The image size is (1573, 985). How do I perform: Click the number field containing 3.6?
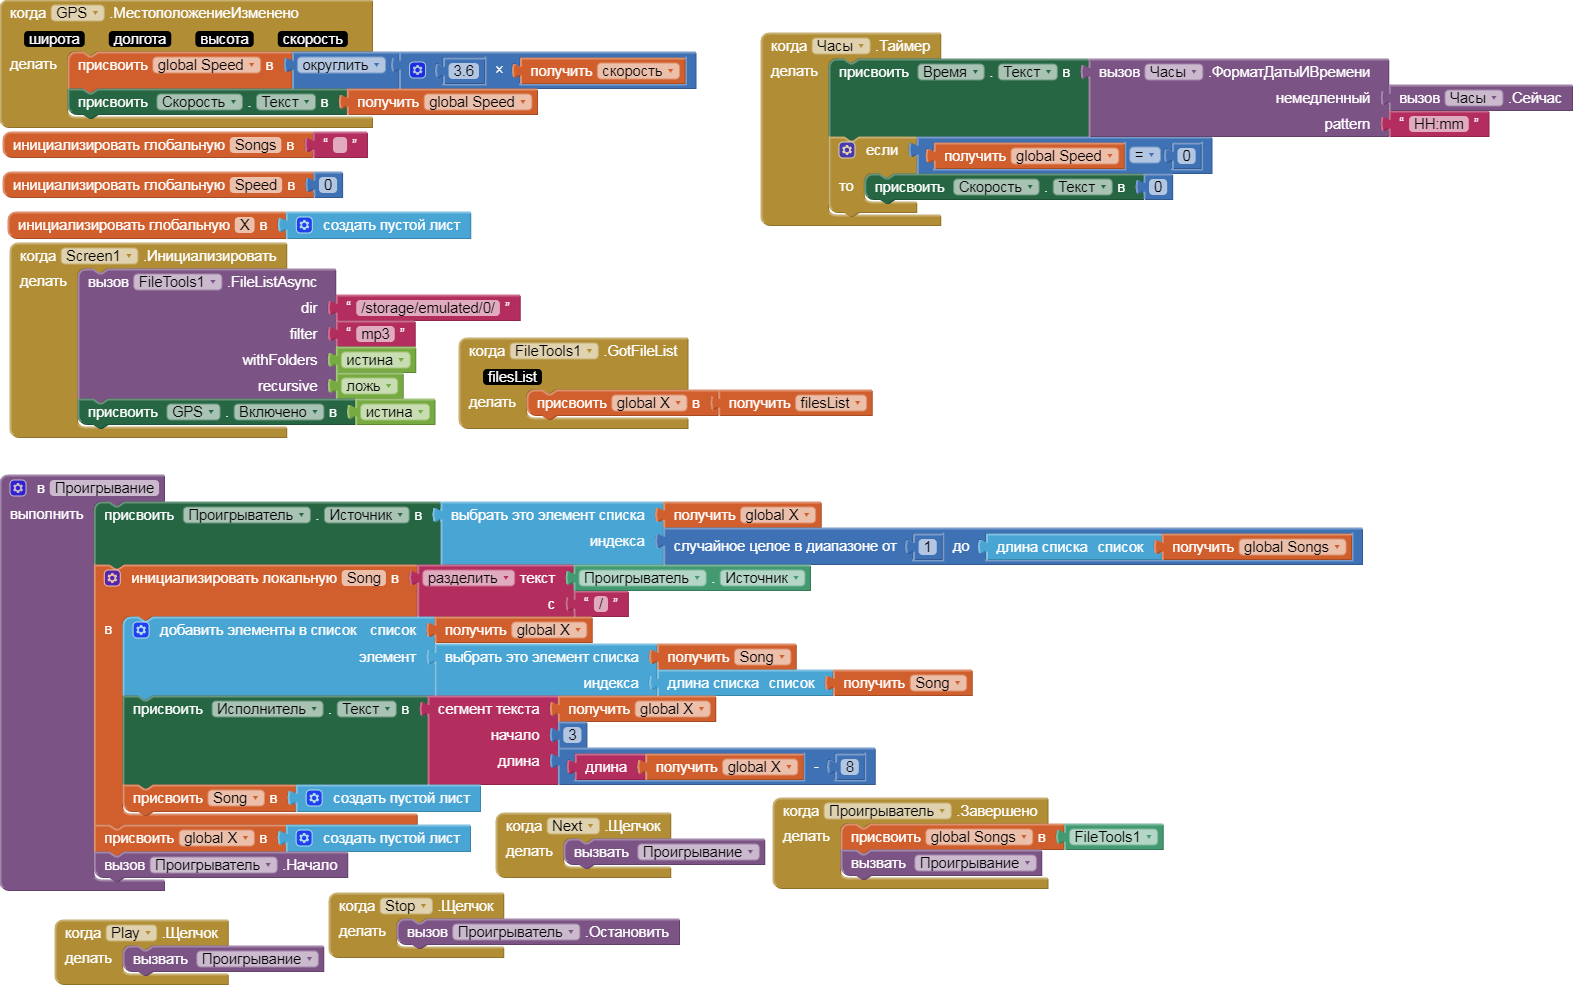463,71
